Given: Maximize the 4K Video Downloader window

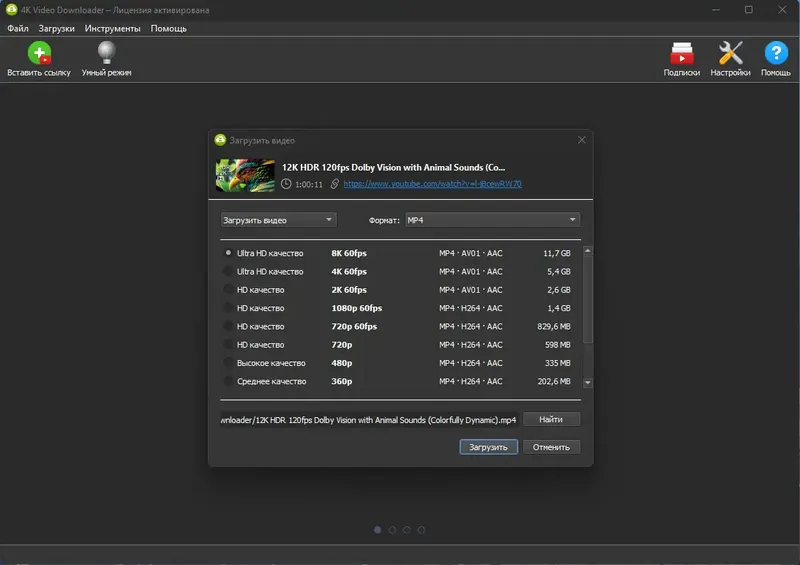Looking at the screenshot, I should click(x=748, y=10).
